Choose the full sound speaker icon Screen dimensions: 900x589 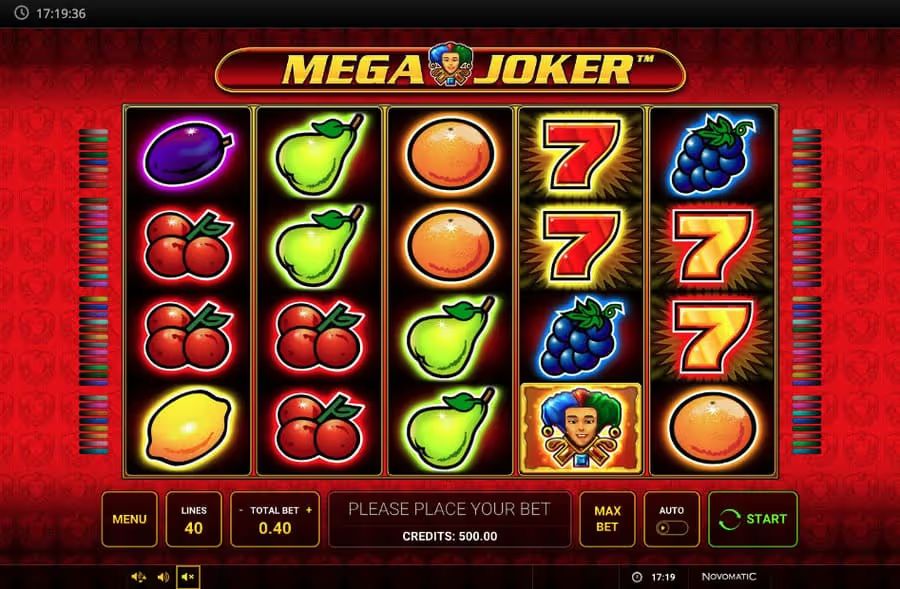pyautogui.click(x=138, y=577)
